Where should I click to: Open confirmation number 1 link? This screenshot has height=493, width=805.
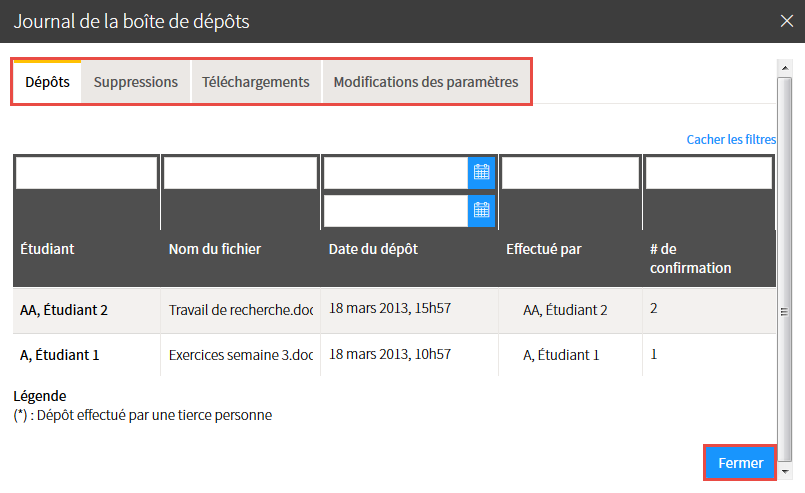click(x=654, y=354)
